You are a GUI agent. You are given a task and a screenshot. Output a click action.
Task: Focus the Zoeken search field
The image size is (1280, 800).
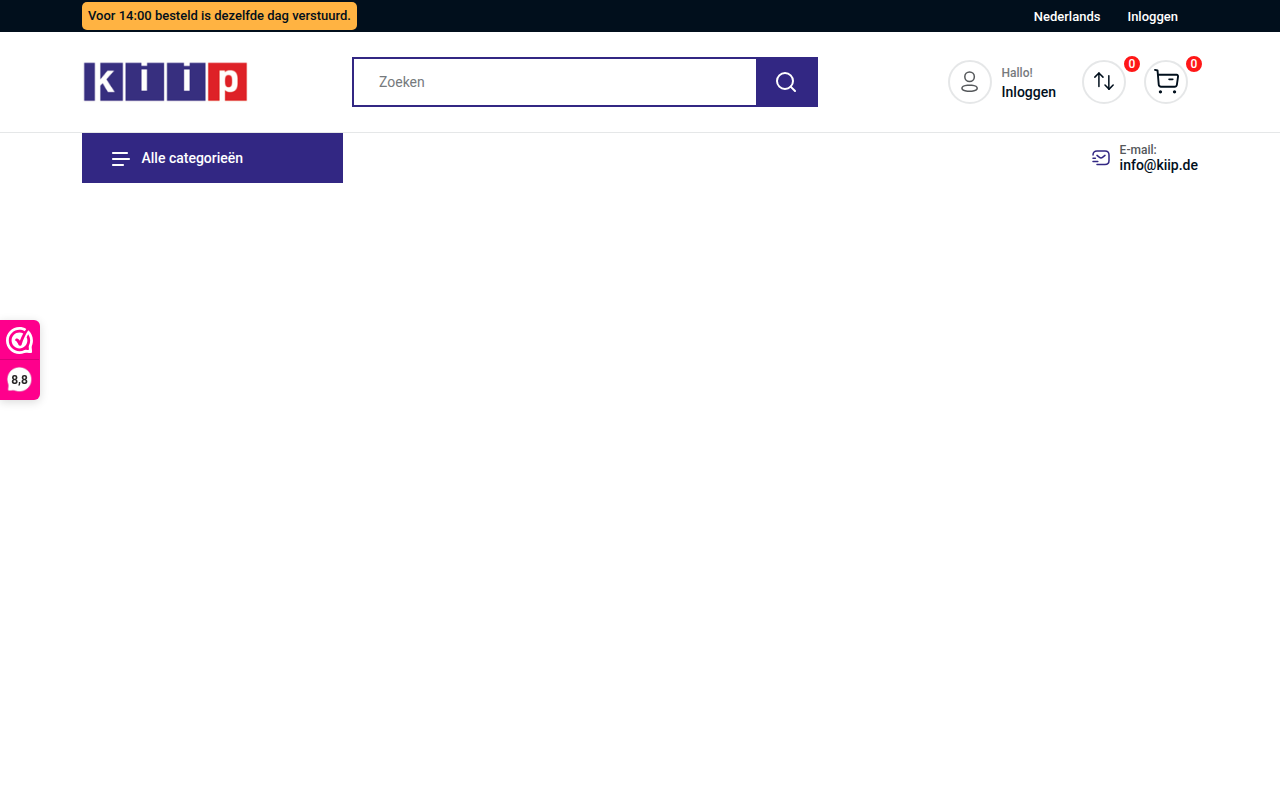(x=555, y=82)
